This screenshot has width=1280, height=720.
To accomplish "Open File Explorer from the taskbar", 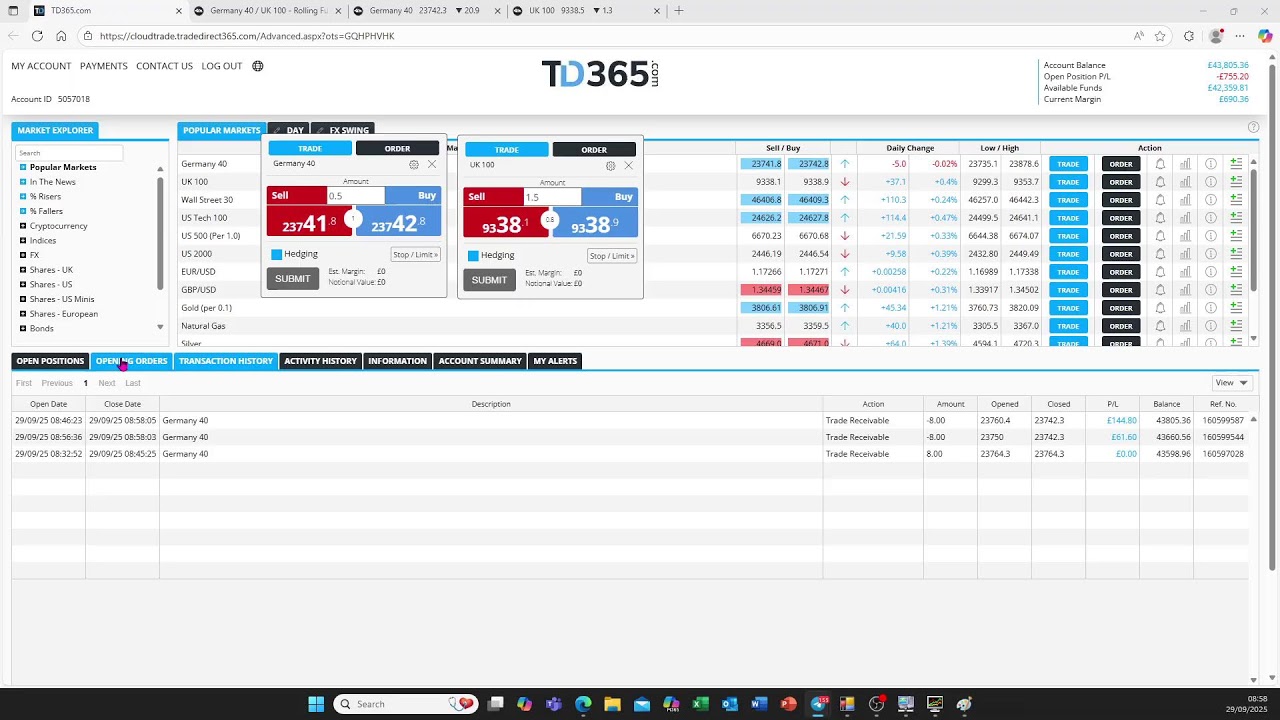I will click(x=612, y=704).
